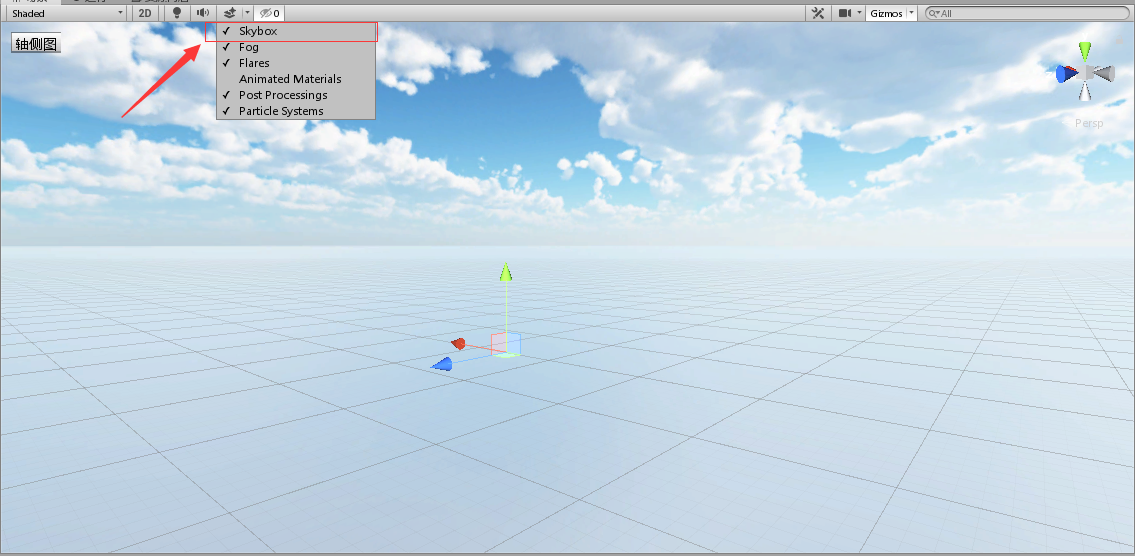This screenshot has height=556, width=1135.
Task: Toggle the 2D view mode button
Action: (145, 13)
